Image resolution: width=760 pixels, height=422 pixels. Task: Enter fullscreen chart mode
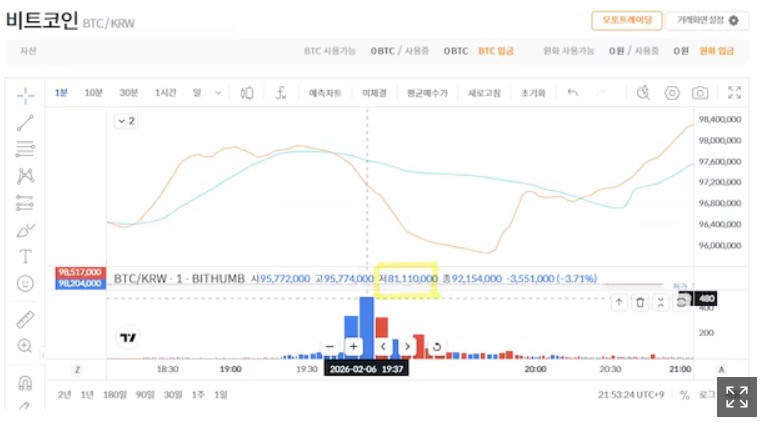pos(734,93)
